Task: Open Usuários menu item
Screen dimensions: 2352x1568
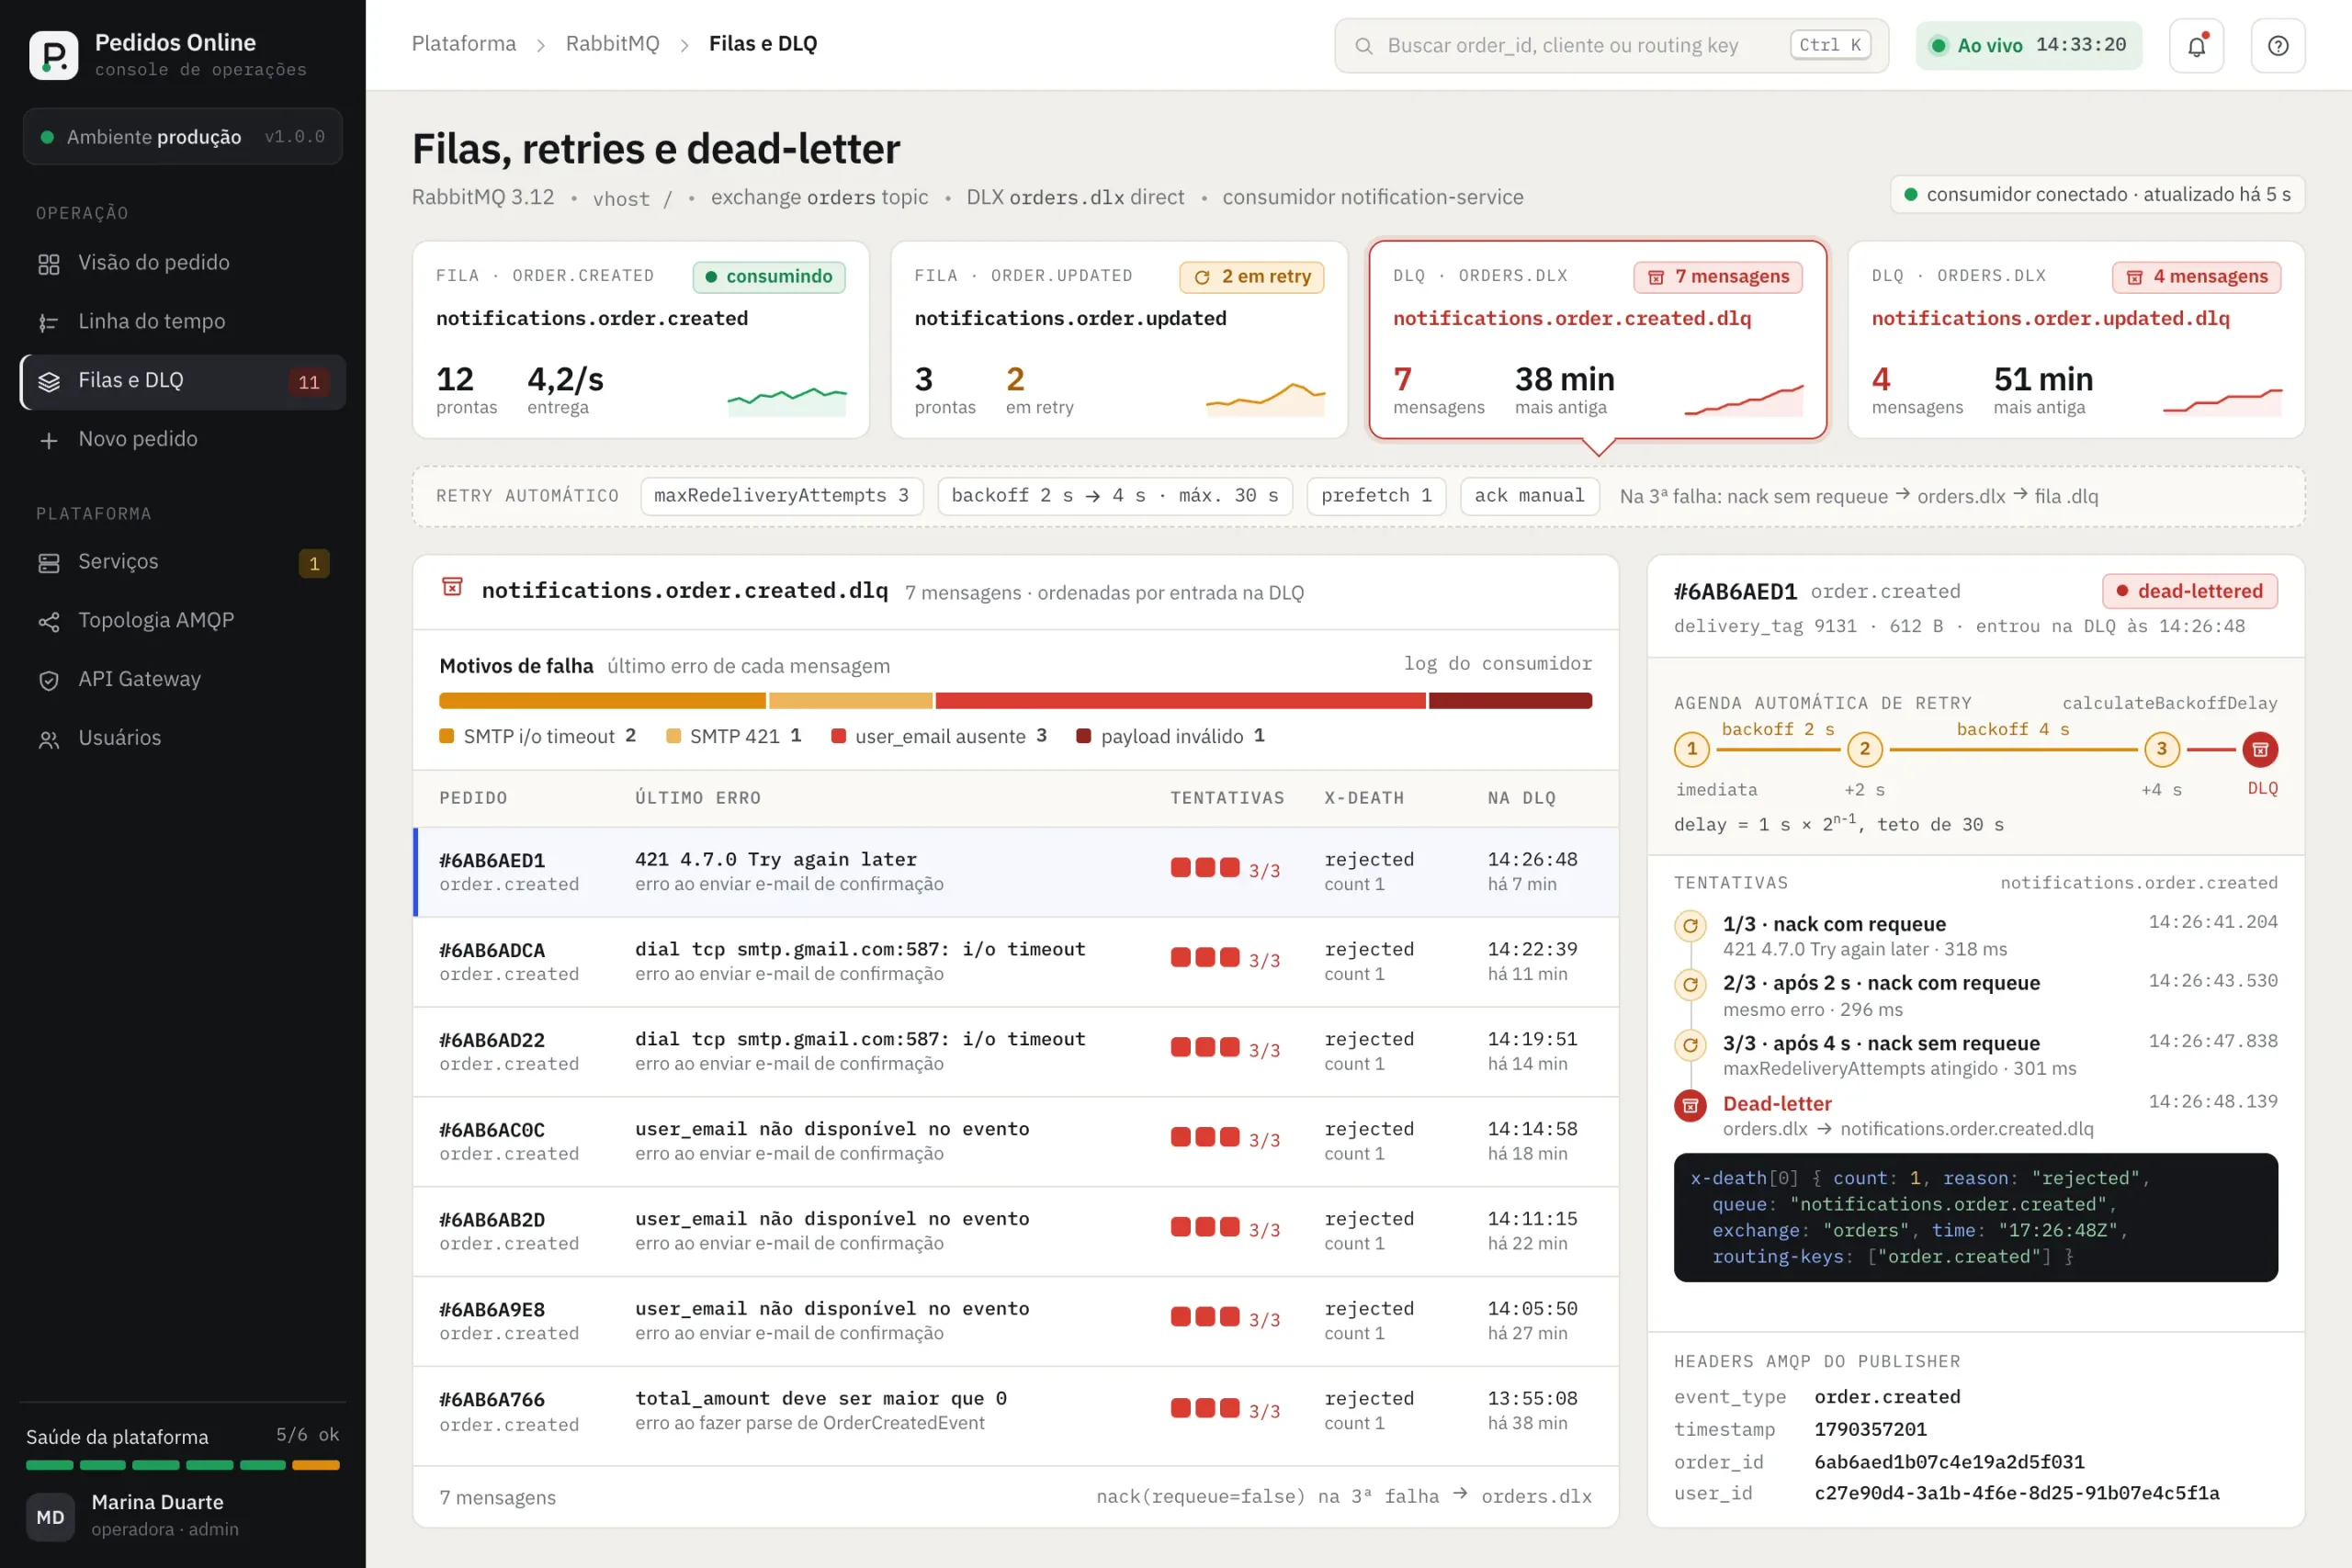Action: tap(183, 738)
